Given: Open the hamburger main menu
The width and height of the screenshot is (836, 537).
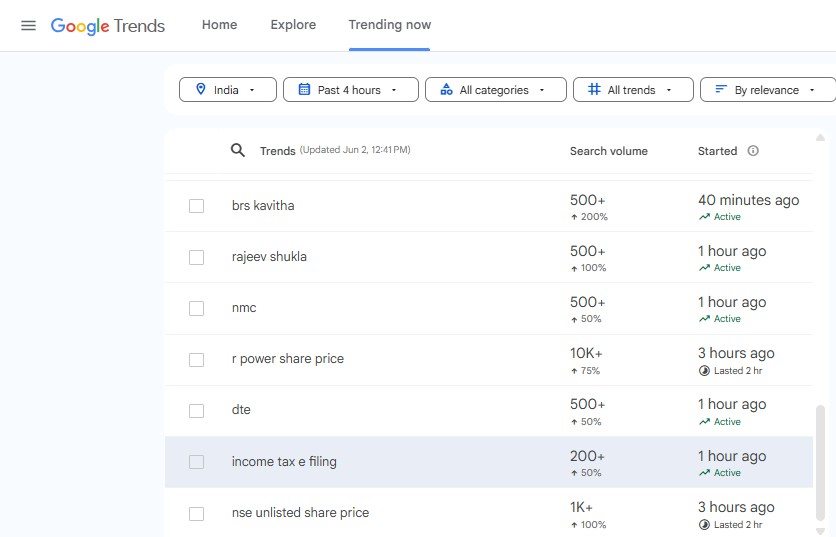Looking at the screenshot, I should tap(28, 25).
